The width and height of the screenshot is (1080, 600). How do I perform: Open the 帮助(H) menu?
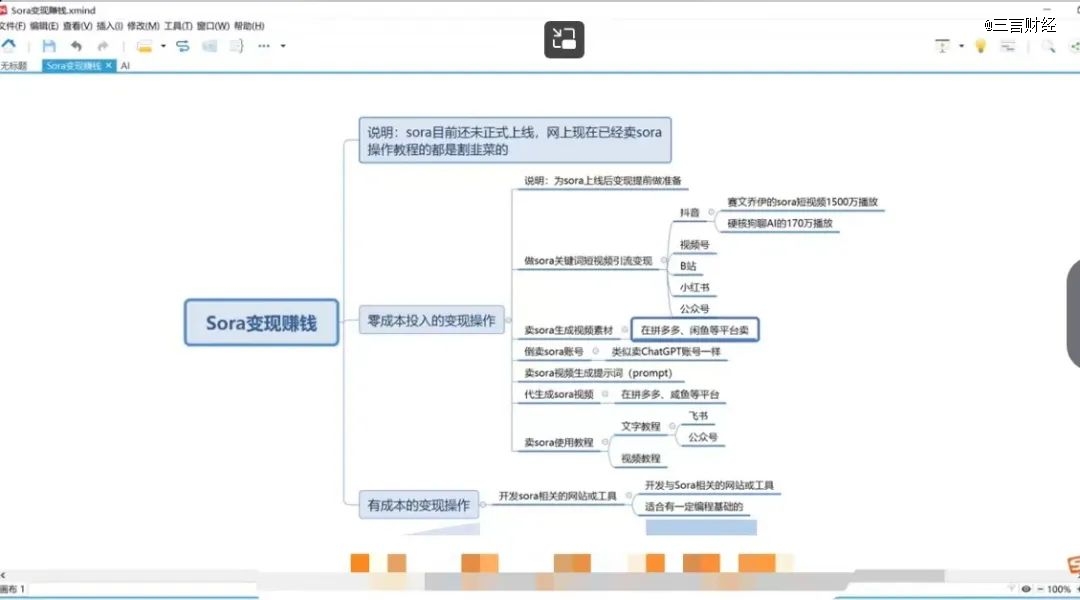click(x=249, y=26)
